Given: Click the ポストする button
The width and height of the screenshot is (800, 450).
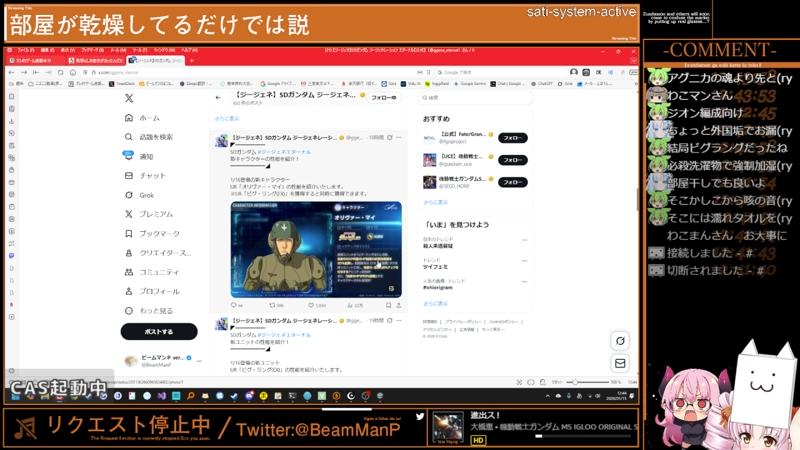Looking at the screenshot, I should click(x=159, y=332).
